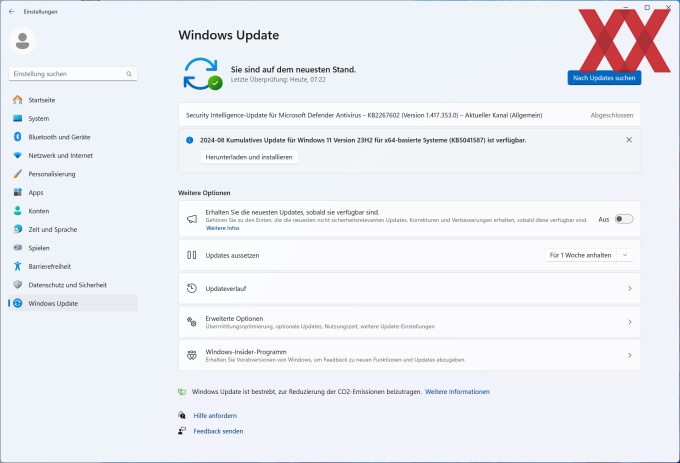Select the Personalisierung brush icon
This screenshot has width=680, height=463.
17,174
